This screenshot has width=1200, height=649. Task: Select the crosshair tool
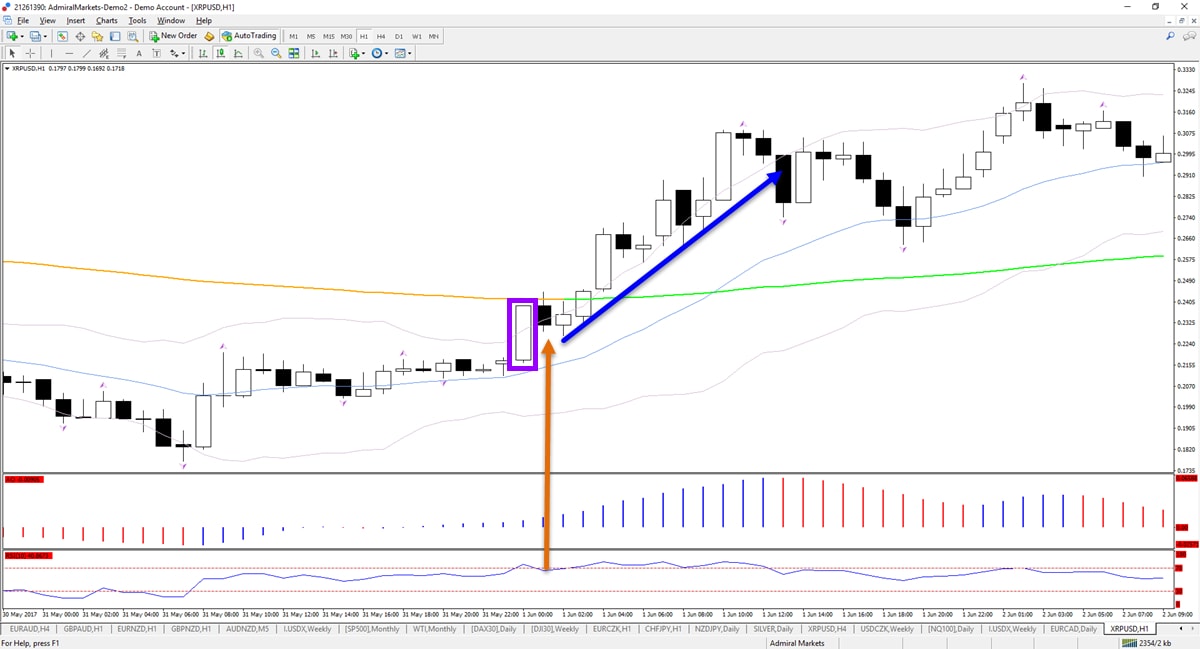[30, 53]
